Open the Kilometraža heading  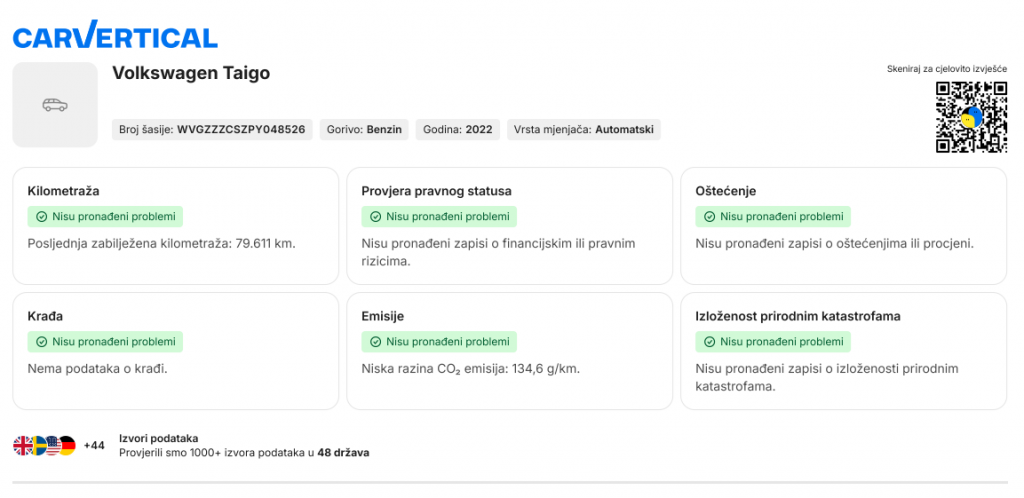coord(64,190)
